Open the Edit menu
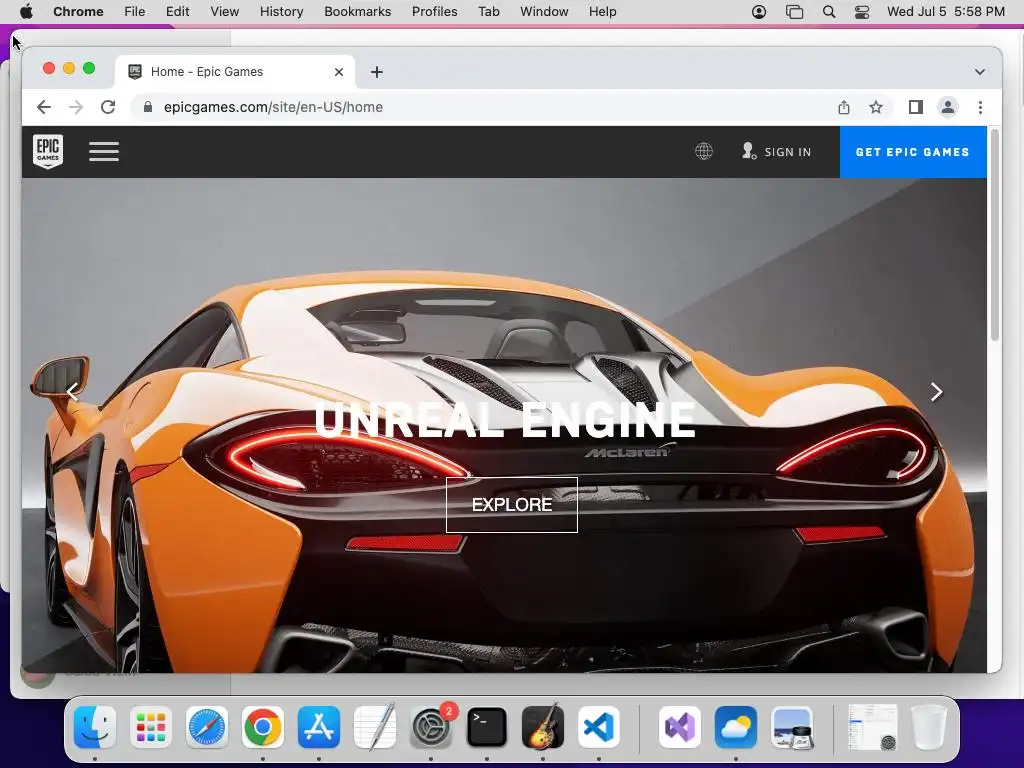 point(178,12)
